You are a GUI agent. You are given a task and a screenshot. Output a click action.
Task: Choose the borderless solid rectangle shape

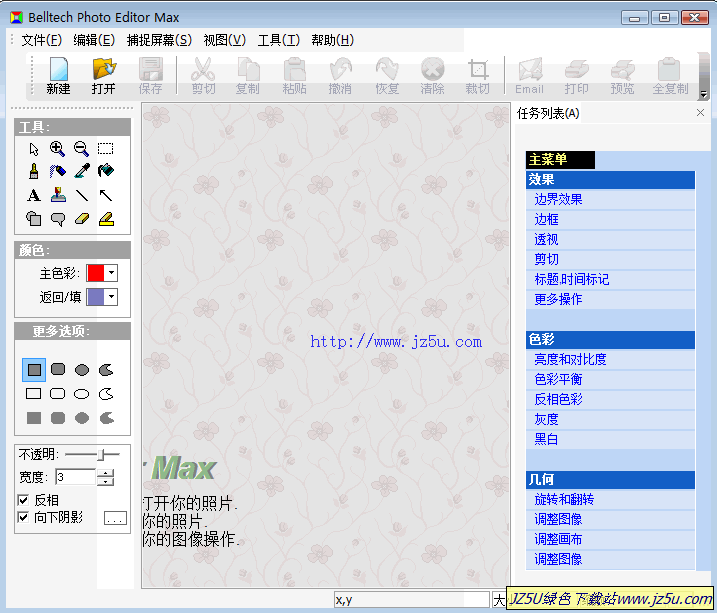coord(34,418)
